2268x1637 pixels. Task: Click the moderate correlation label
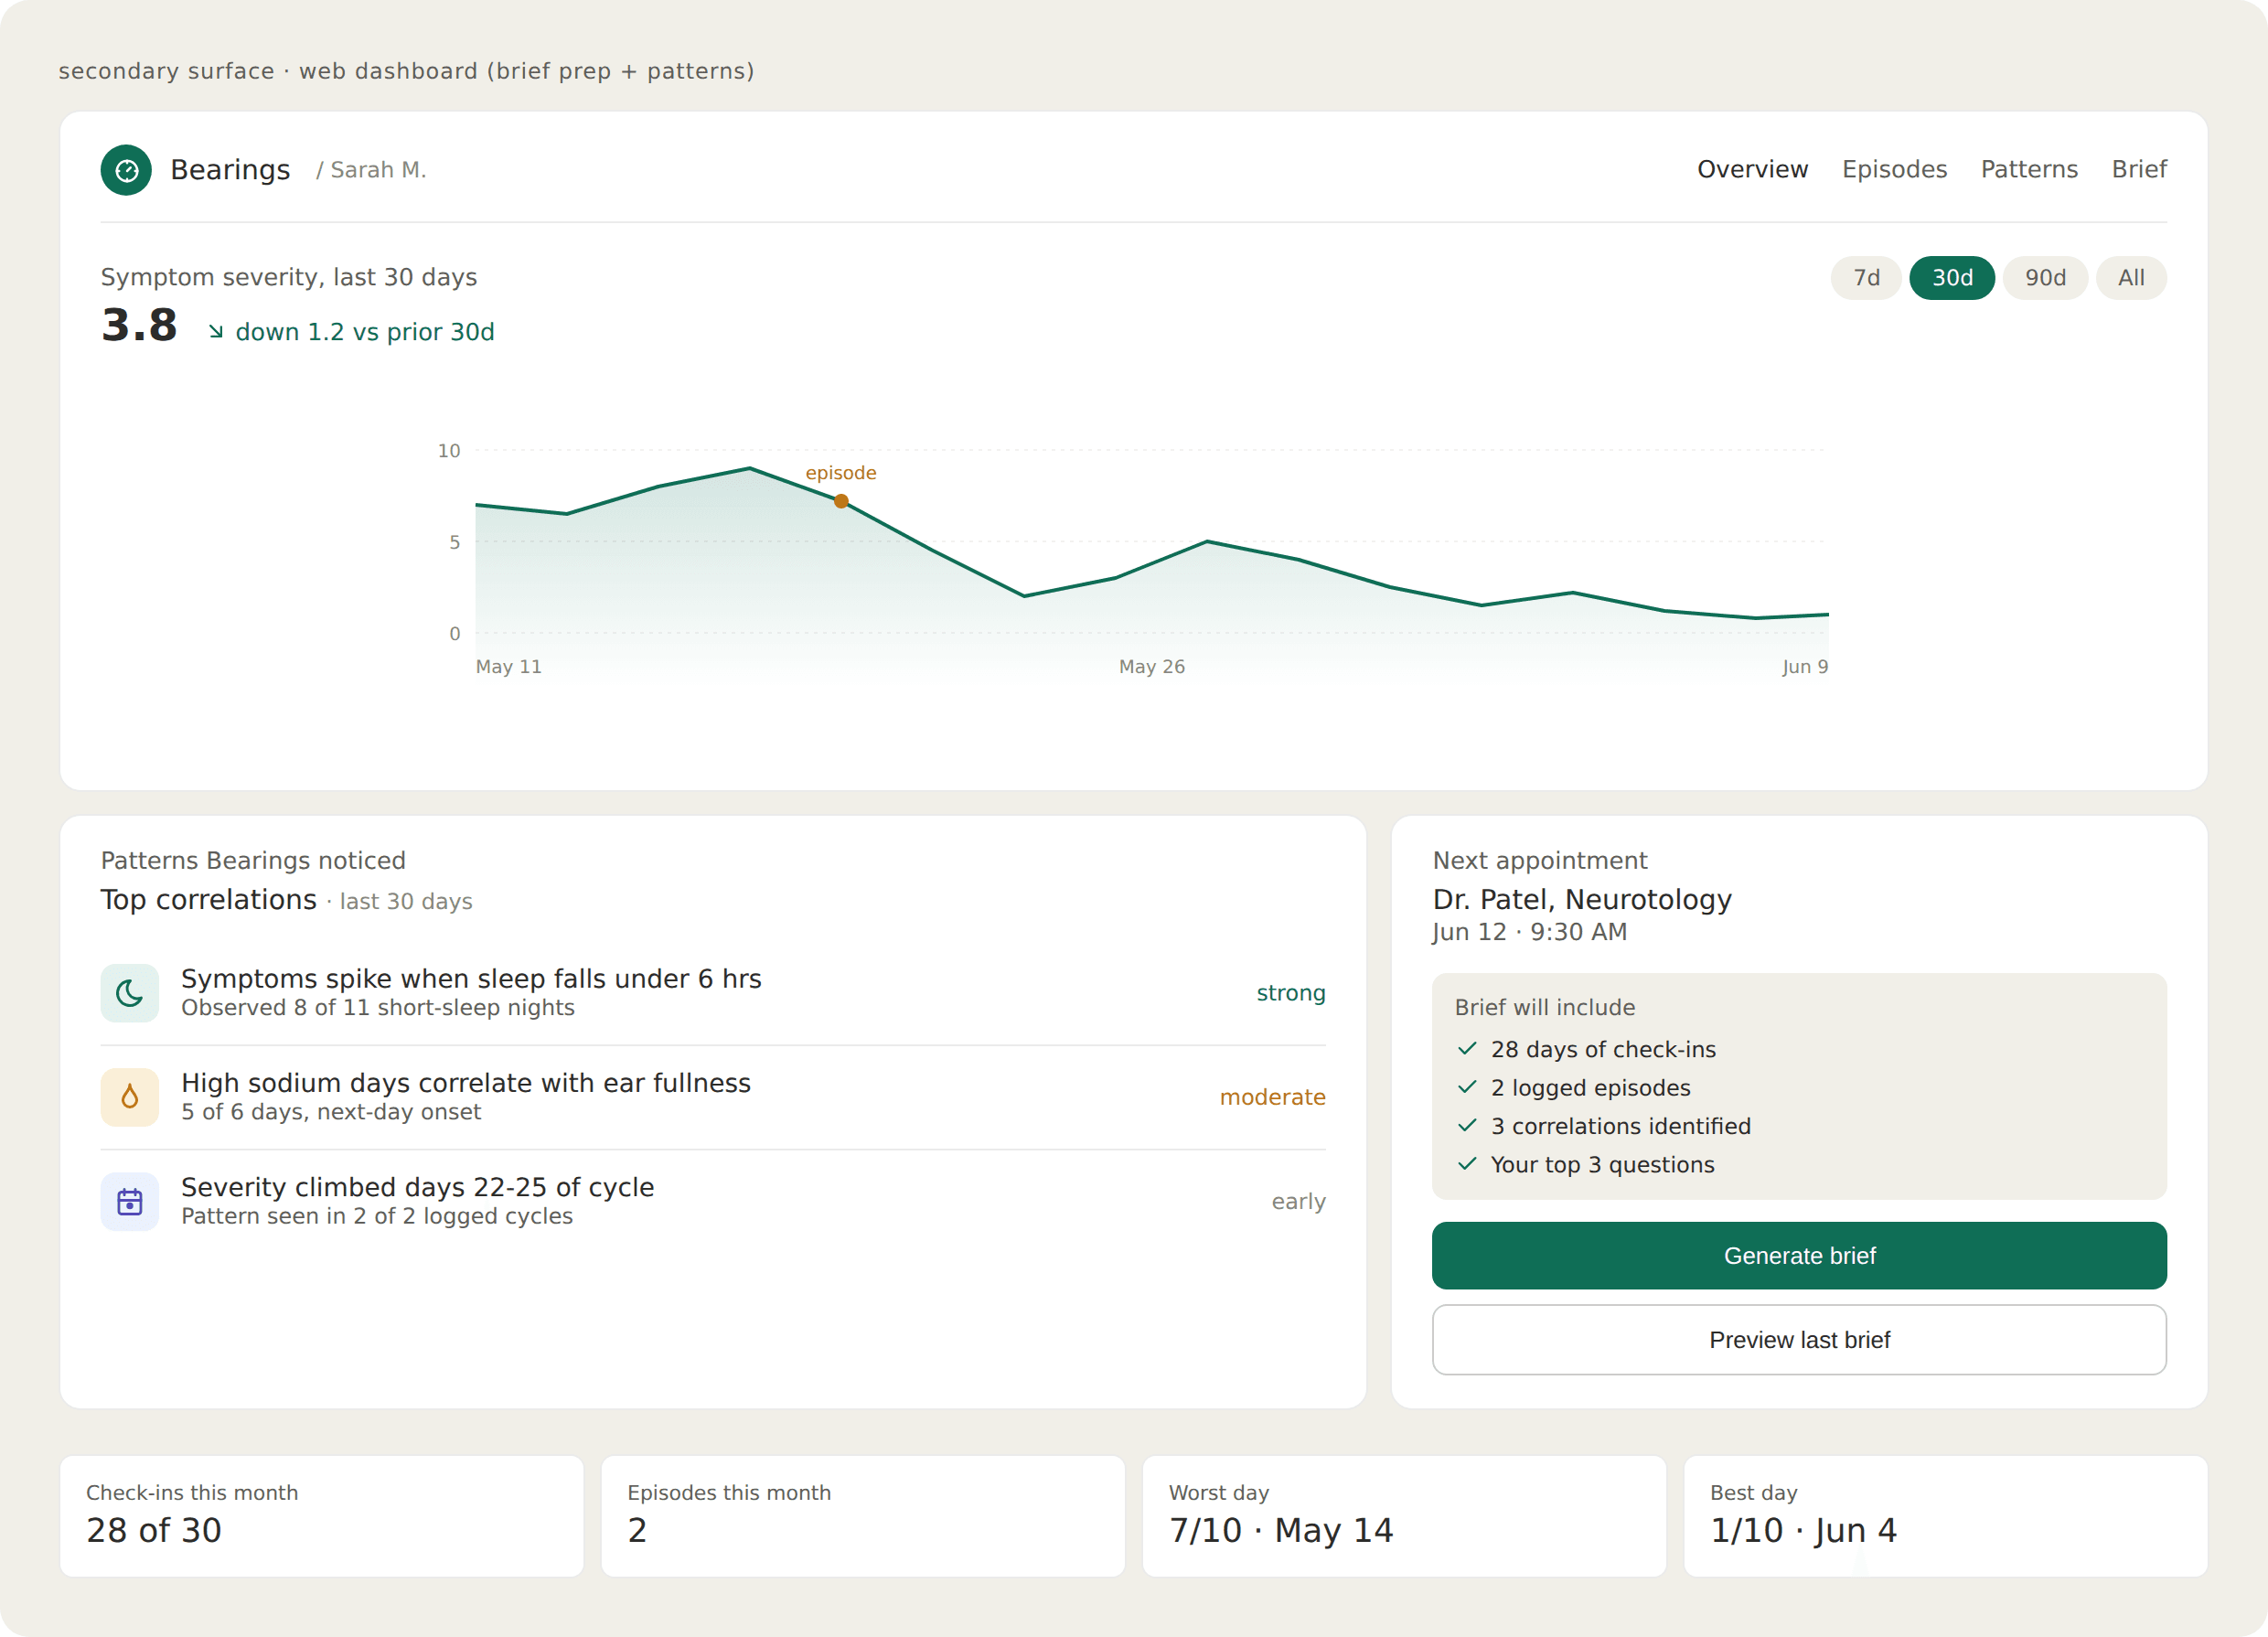(x=1272, y=1097)
